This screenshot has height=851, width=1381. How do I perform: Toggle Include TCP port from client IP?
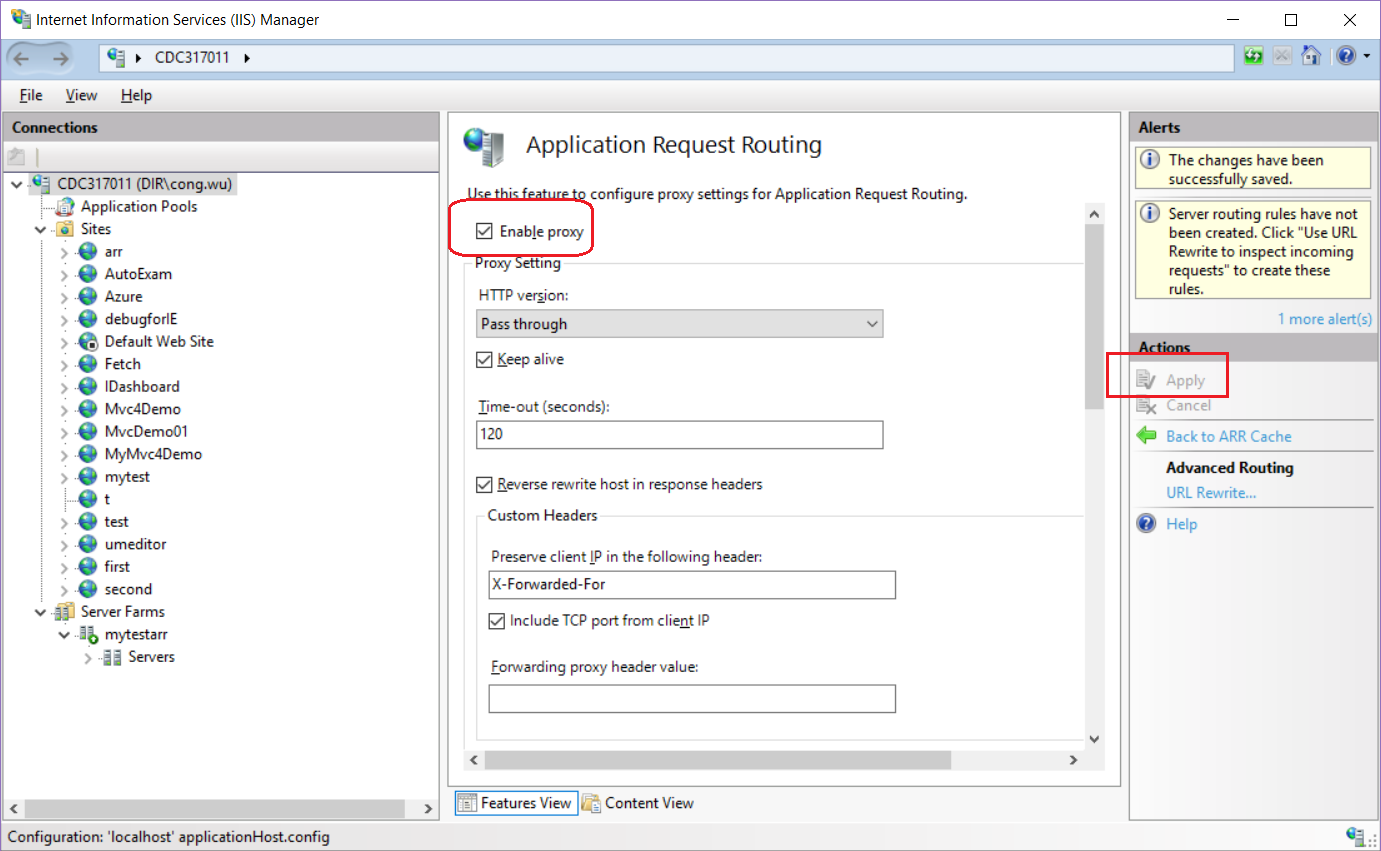click(496, 621)
